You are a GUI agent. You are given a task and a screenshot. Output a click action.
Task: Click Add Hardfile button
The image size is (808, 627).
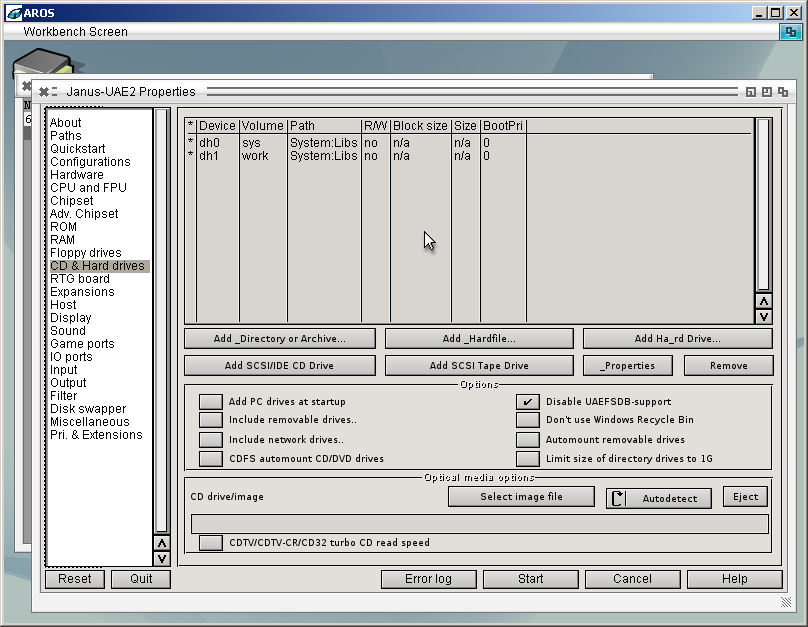click(479, 338)
